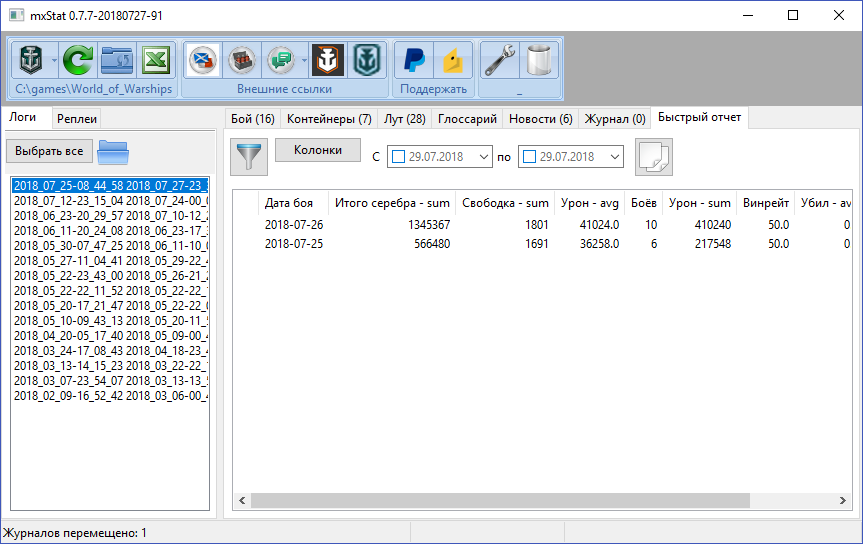
Task: Expand the start date dropdown arrow
Action: click(483, 157)
